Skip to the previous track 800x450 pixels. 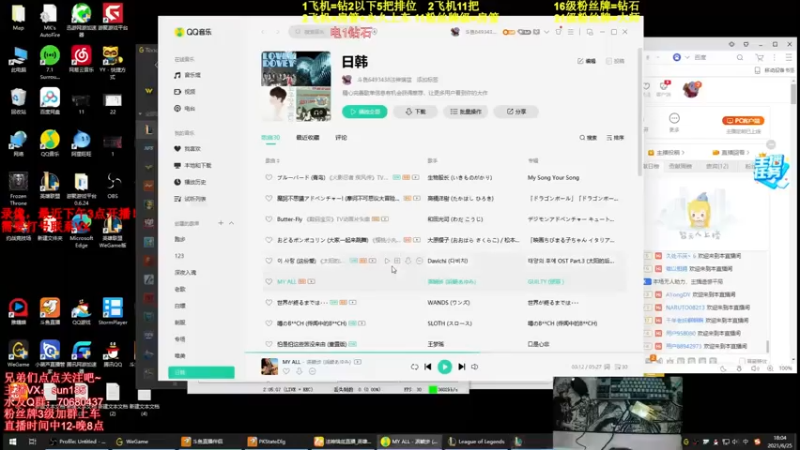[428, 366]
